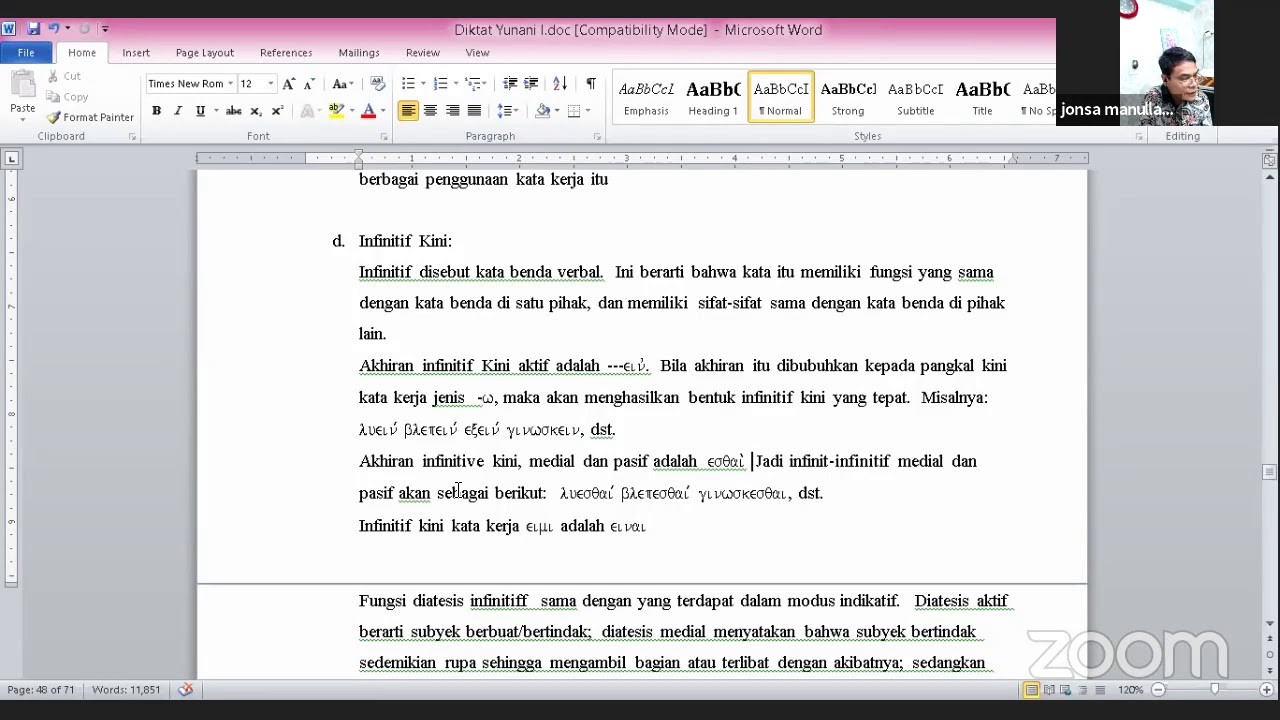Apply the Heading 1 style
This screenshot has width=1280, height=720.
(713, 97)
